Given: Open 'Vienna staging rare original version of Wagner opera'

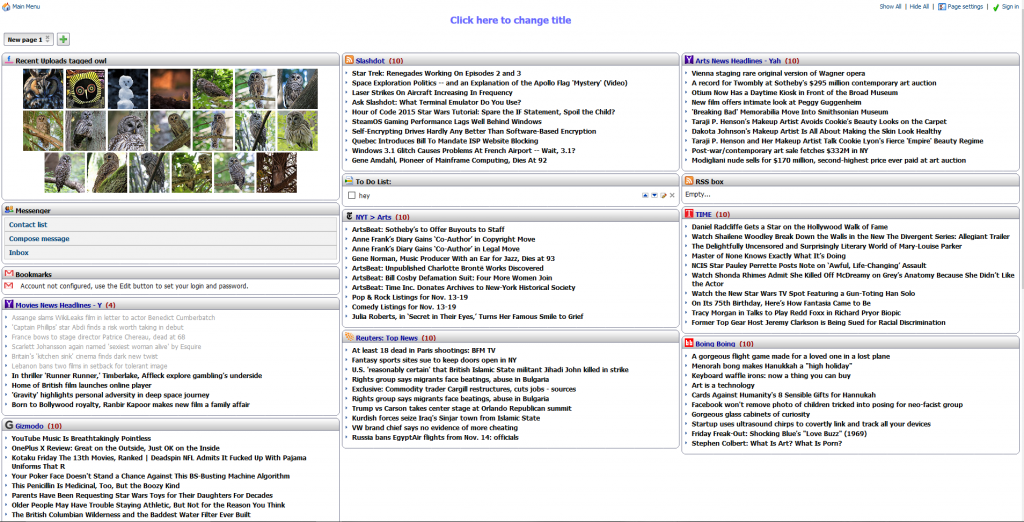Looking at the screenshot, I should coord(778,74).
